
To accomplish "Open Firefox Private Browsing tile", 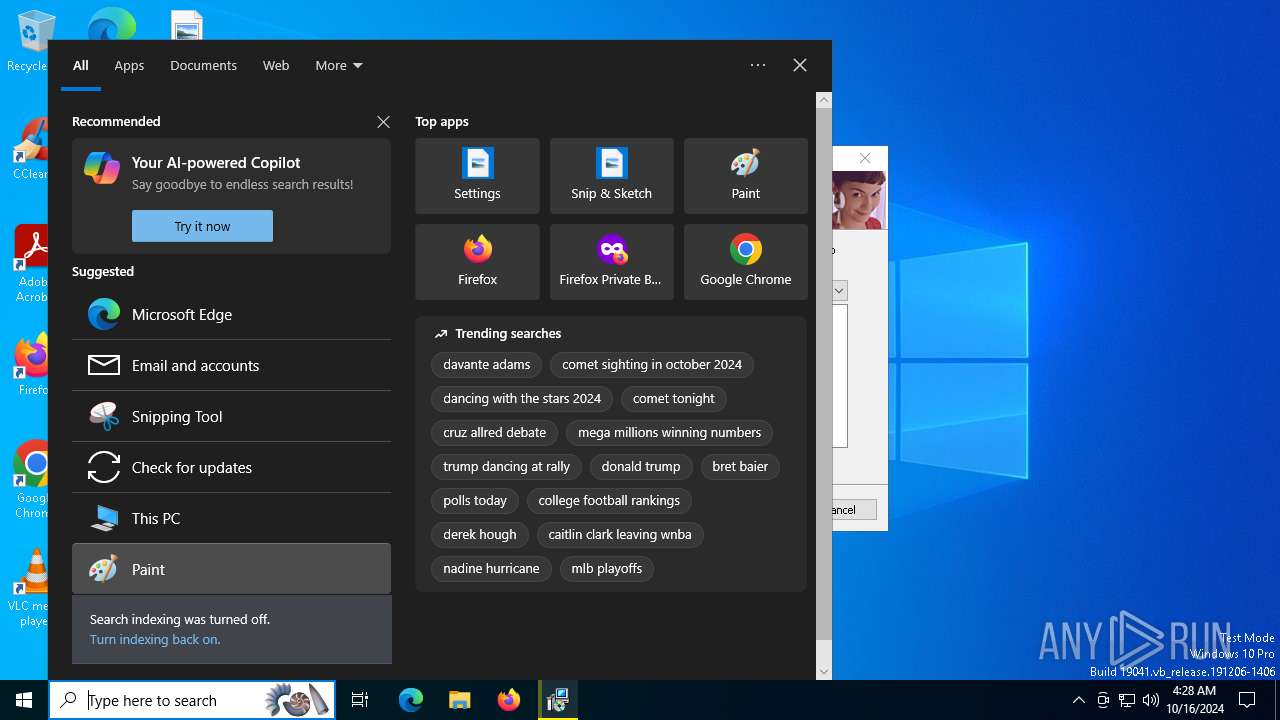I will tap(611, 262).
